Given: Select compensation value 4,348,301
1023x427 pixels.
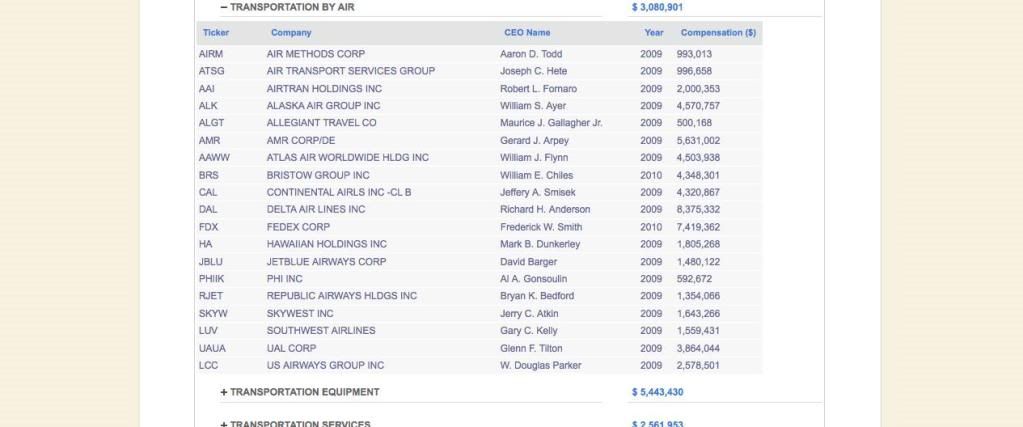Looking at the screenshot, I should (x=698, y=175).
